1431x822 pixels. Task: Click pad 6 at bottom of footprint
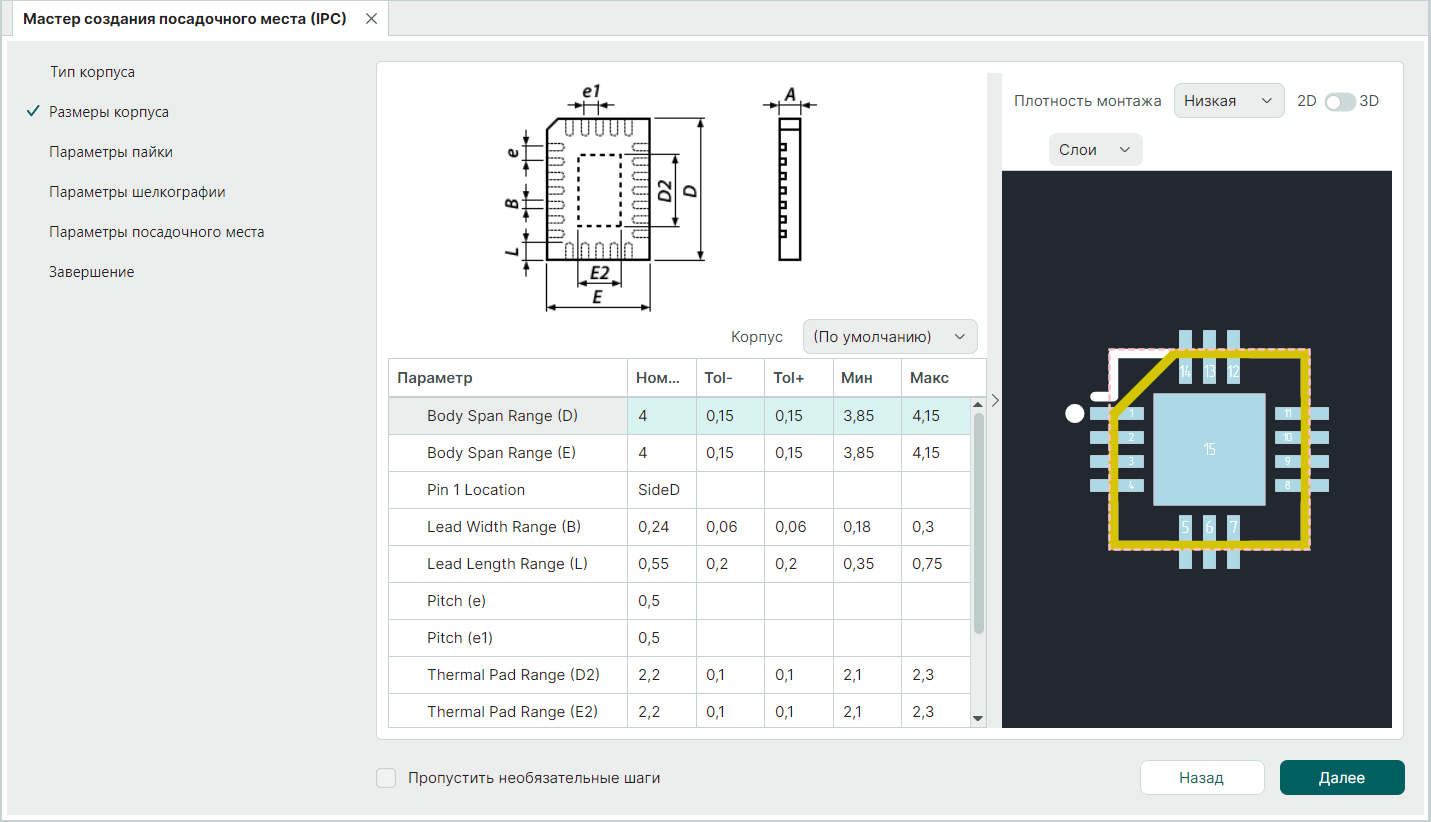[x=1209, y=530]
